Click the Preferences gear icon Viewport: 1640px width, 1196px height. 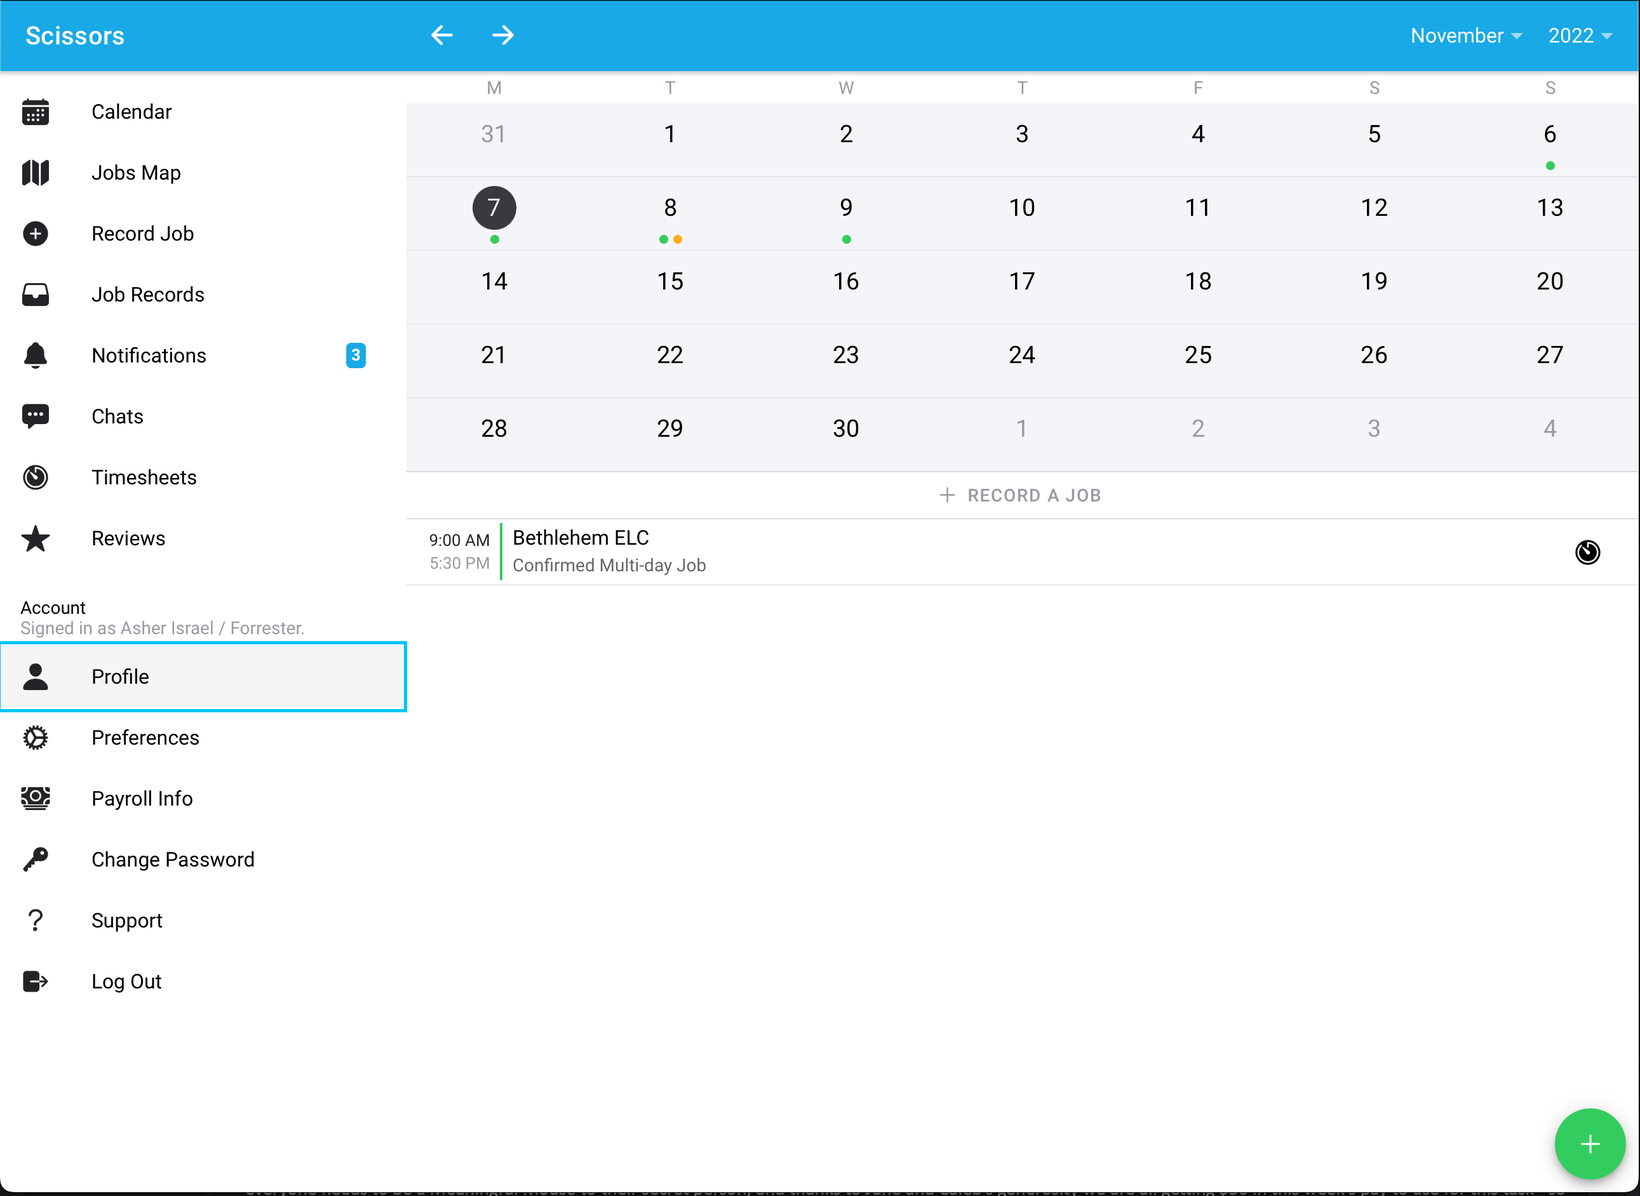coord(36,737)
